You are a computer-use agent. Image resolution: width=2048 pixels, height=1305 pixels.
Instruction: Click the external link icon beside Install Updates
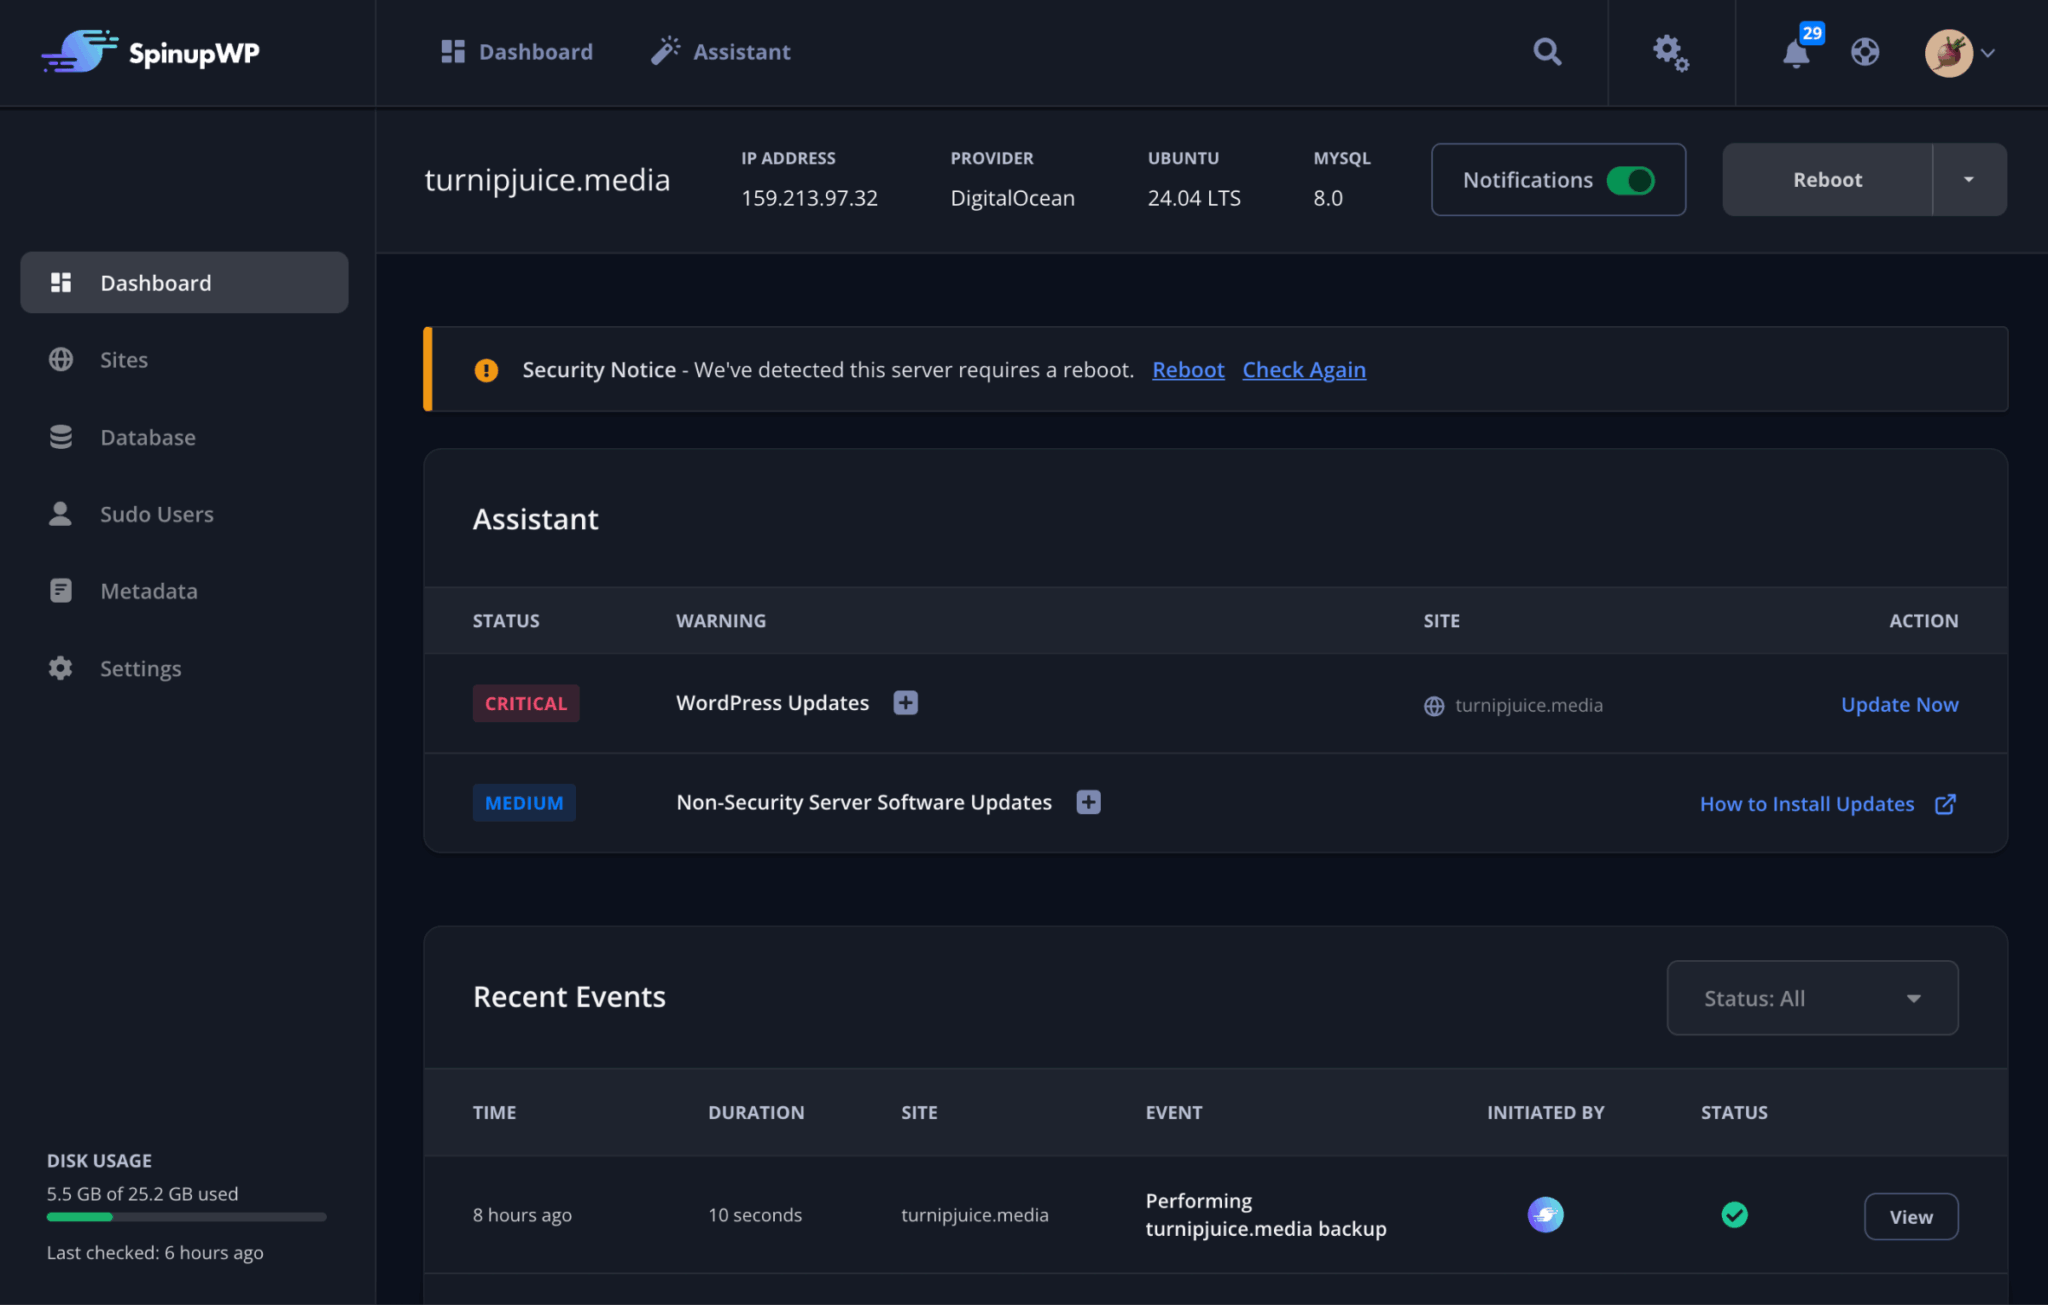coord(1945,804)
